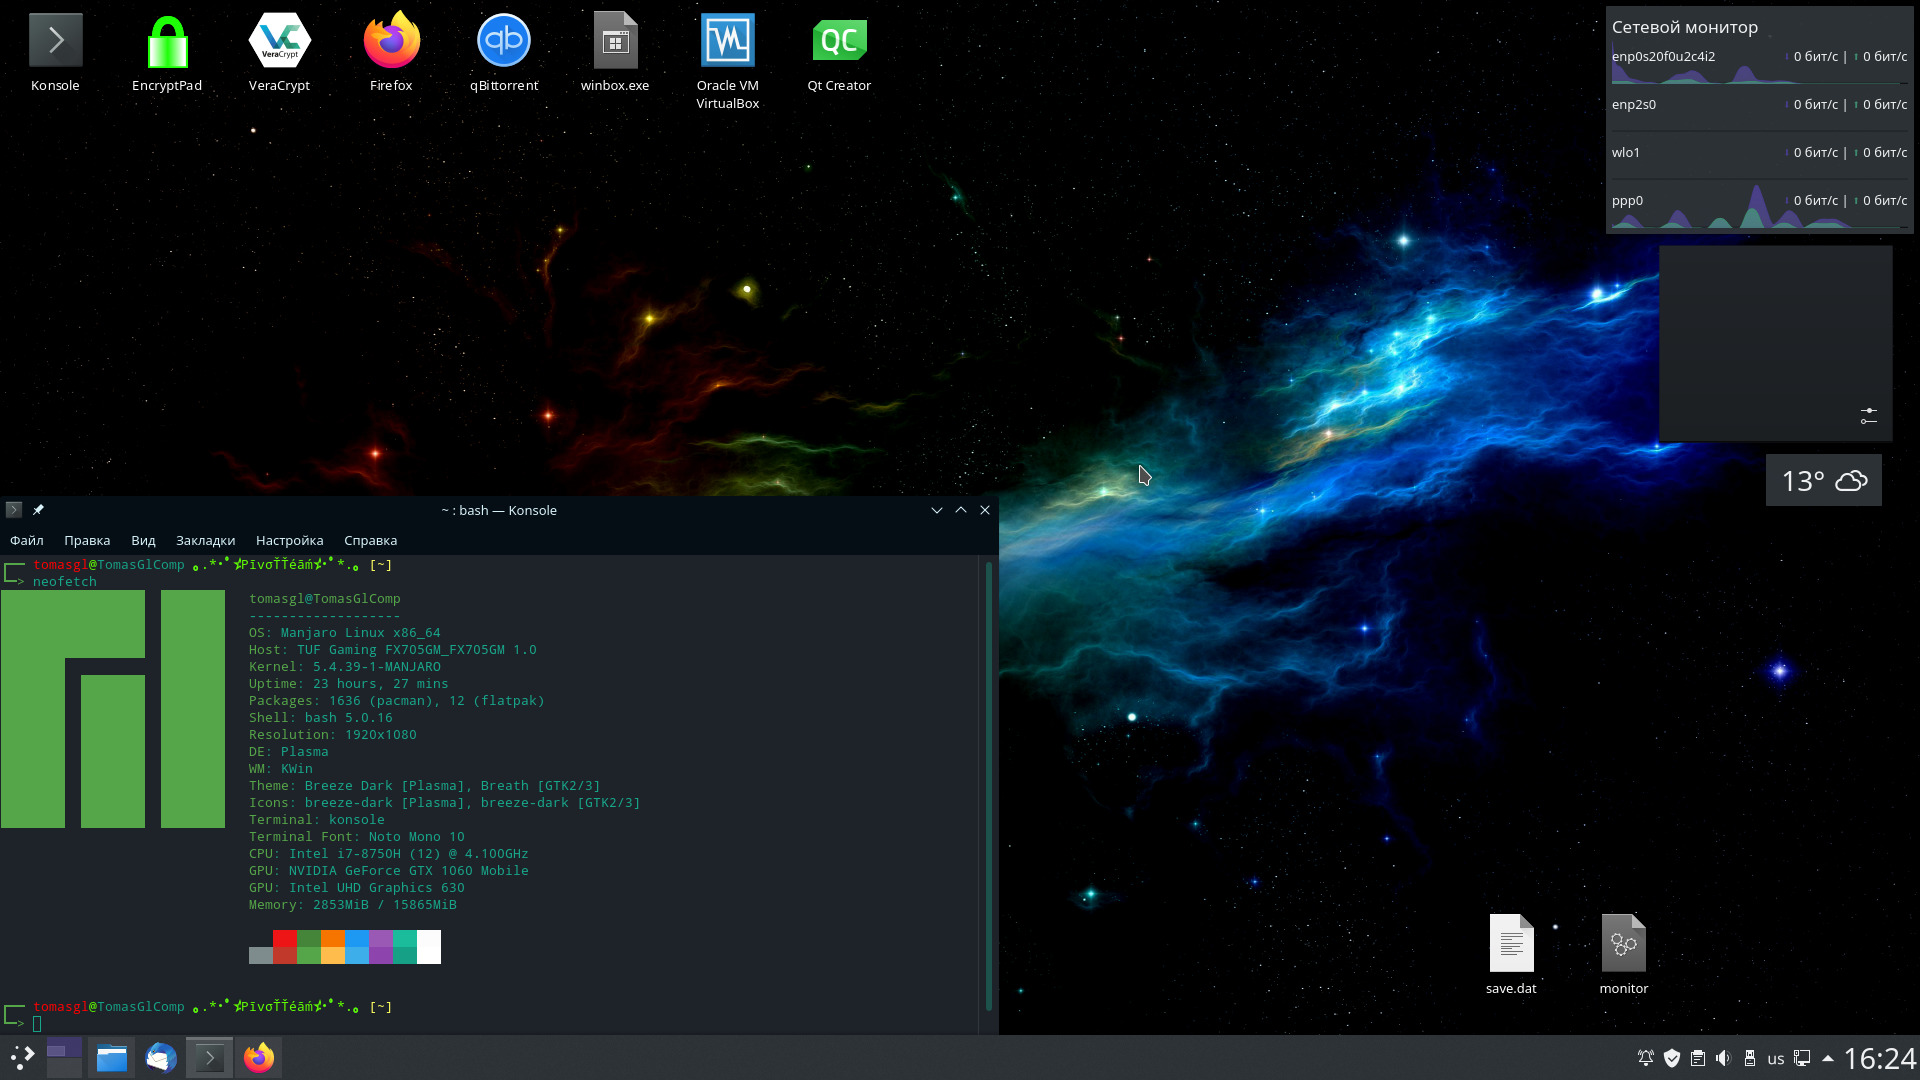The width and height of the screenshot is (1920, 1080).
Task: Open the EncryptPad desktop shortcut
Action: [x=167, y=42]
